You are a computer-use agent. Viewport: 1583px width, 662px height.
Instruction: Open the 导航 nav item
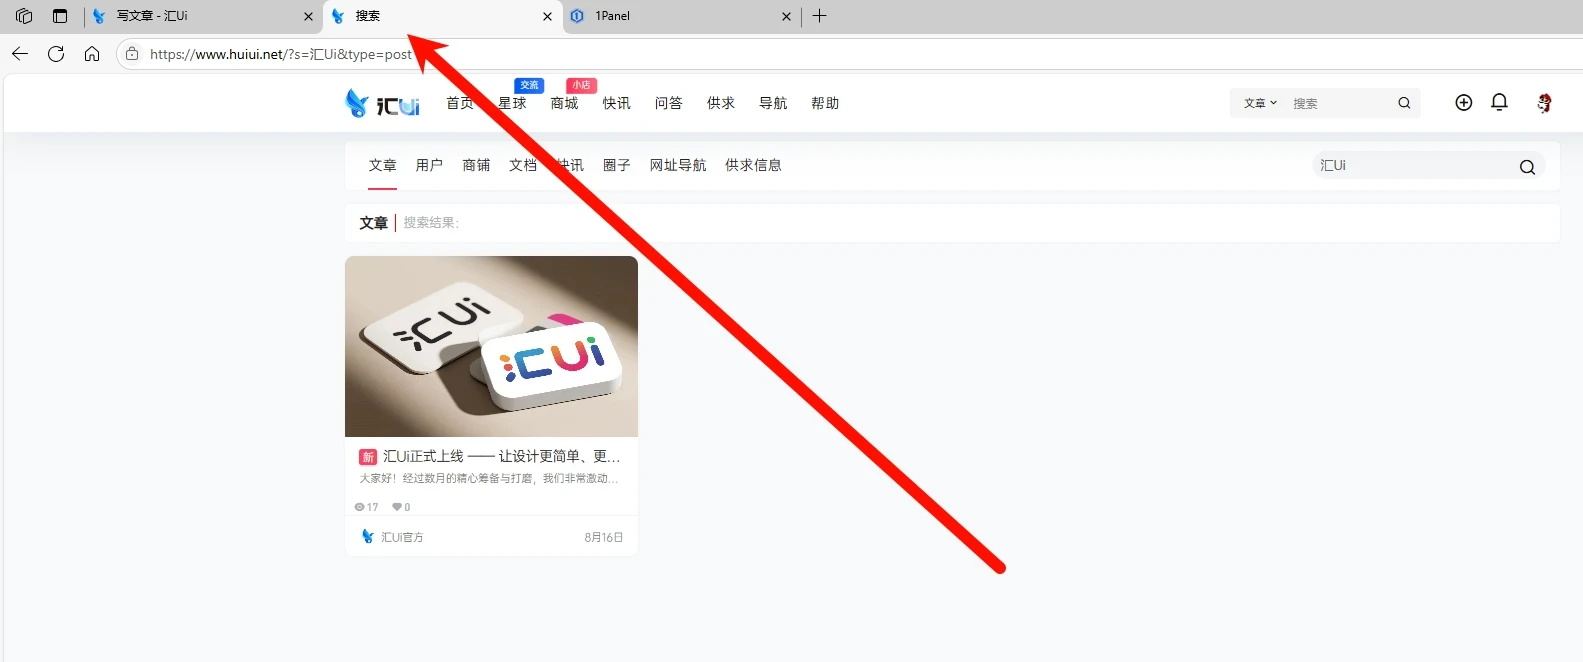tap(773, 103)
